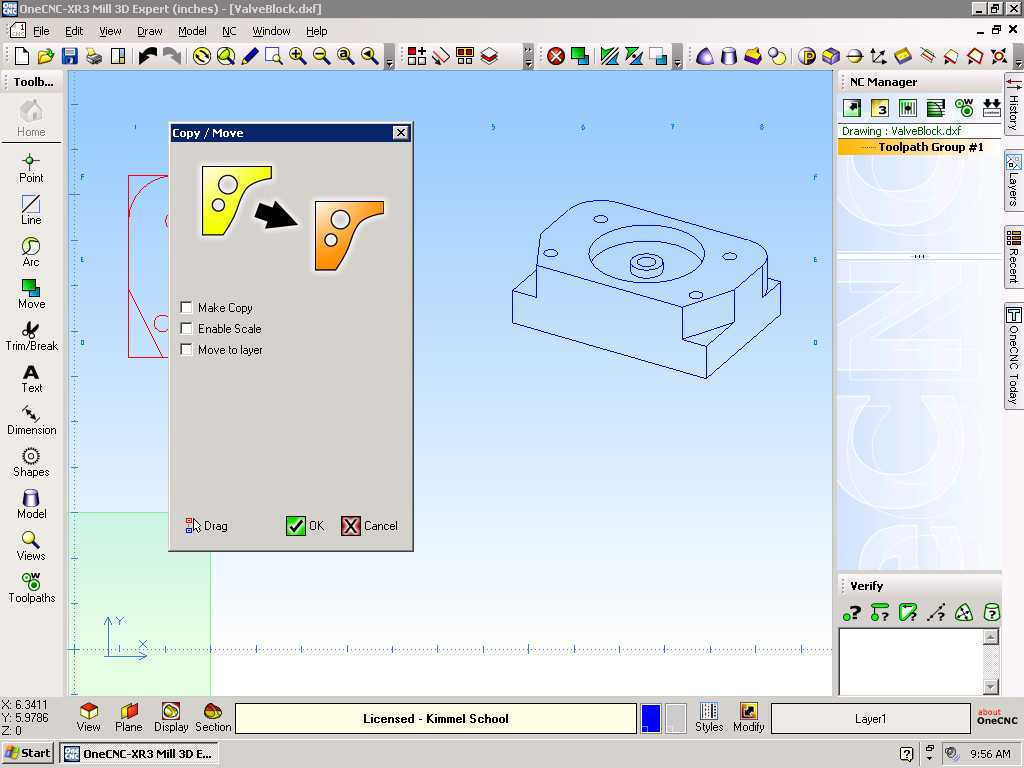Click the Move tool in the toolbox
The width and height of the screenshot is (1024, 768).
pos(31,294)
